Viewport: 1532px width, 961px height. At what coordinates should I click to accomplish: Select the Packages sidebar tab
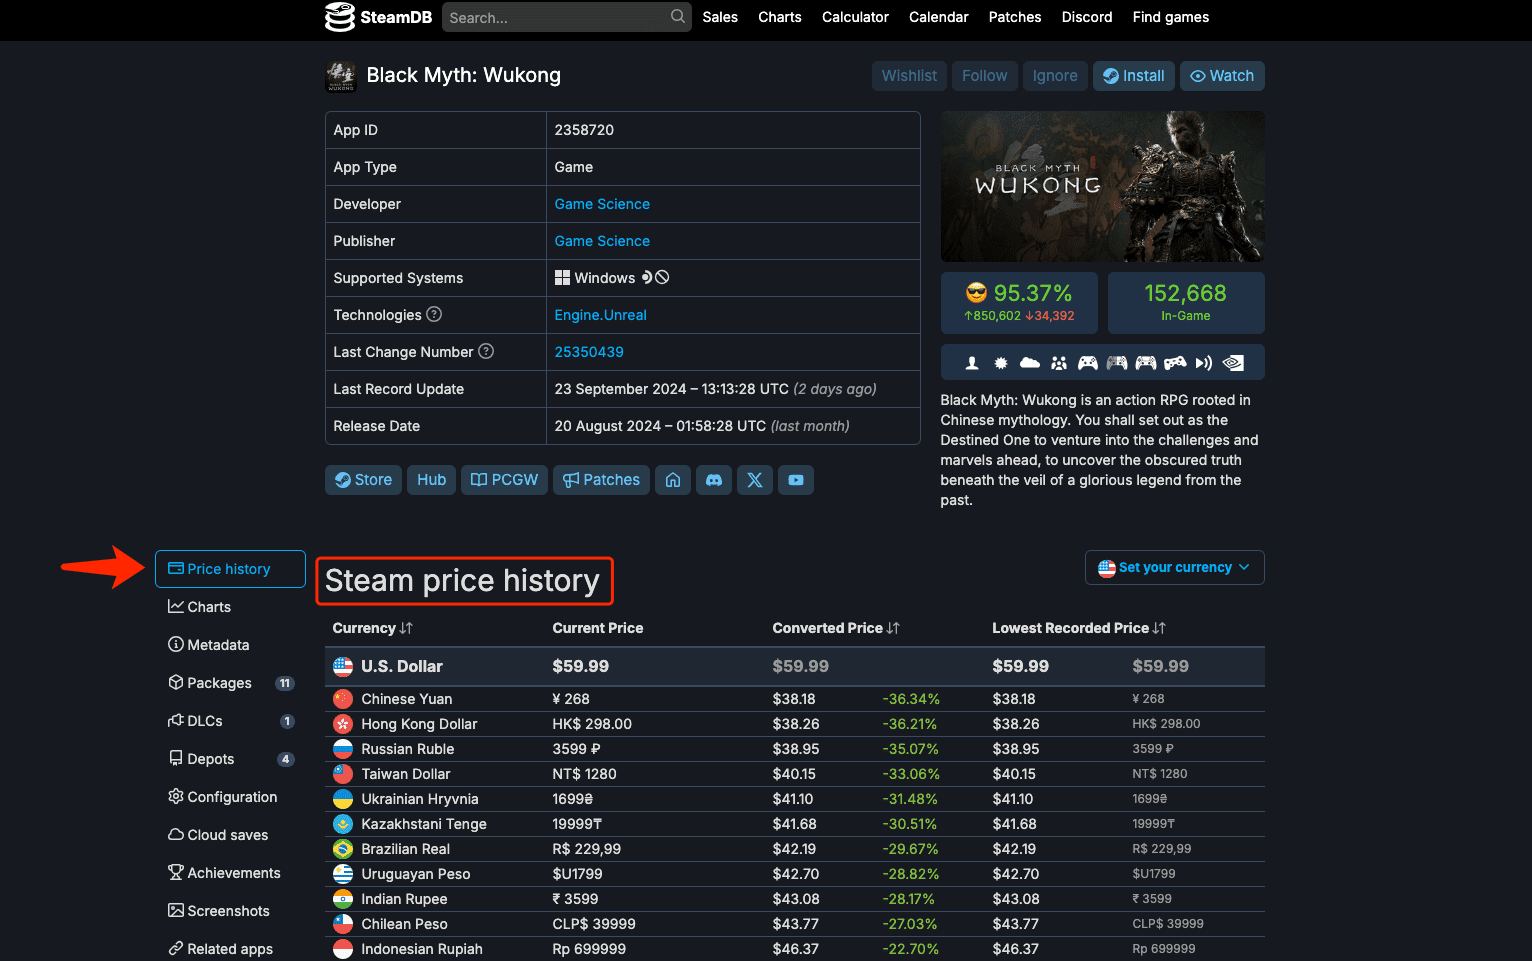click(x=230, y=683)
